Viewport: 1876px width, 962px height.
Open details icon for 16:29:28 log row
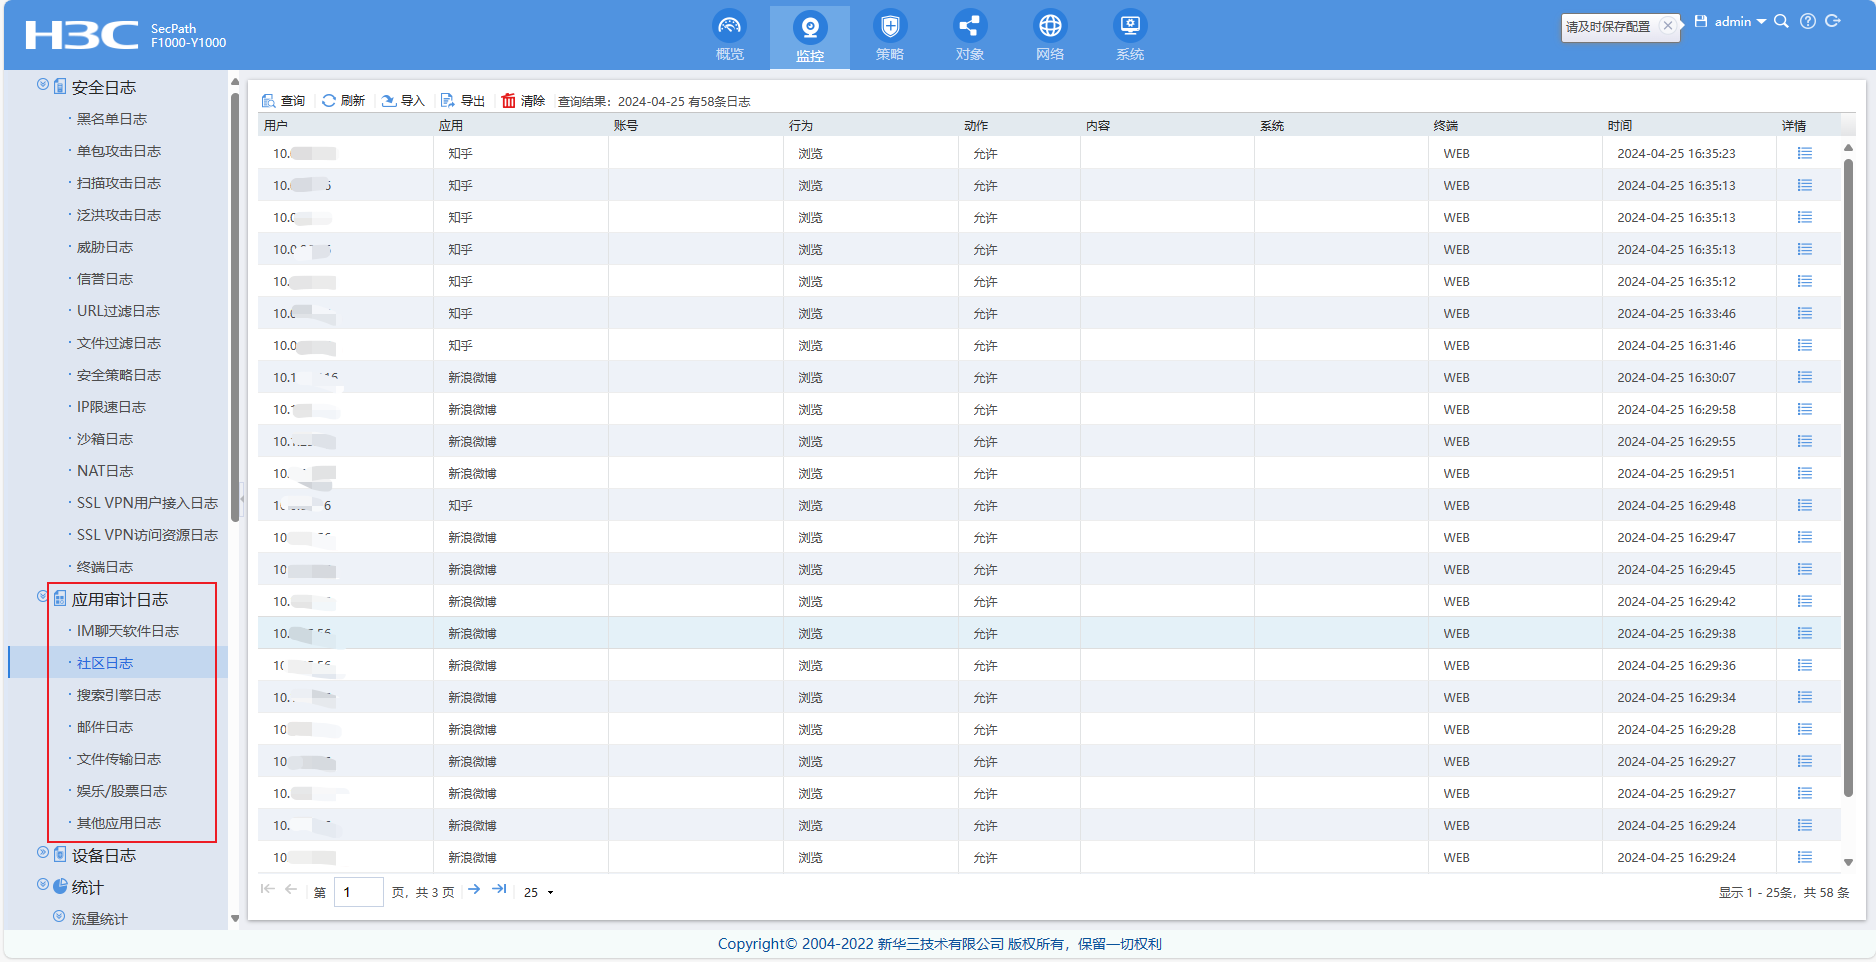[1805, 729]
